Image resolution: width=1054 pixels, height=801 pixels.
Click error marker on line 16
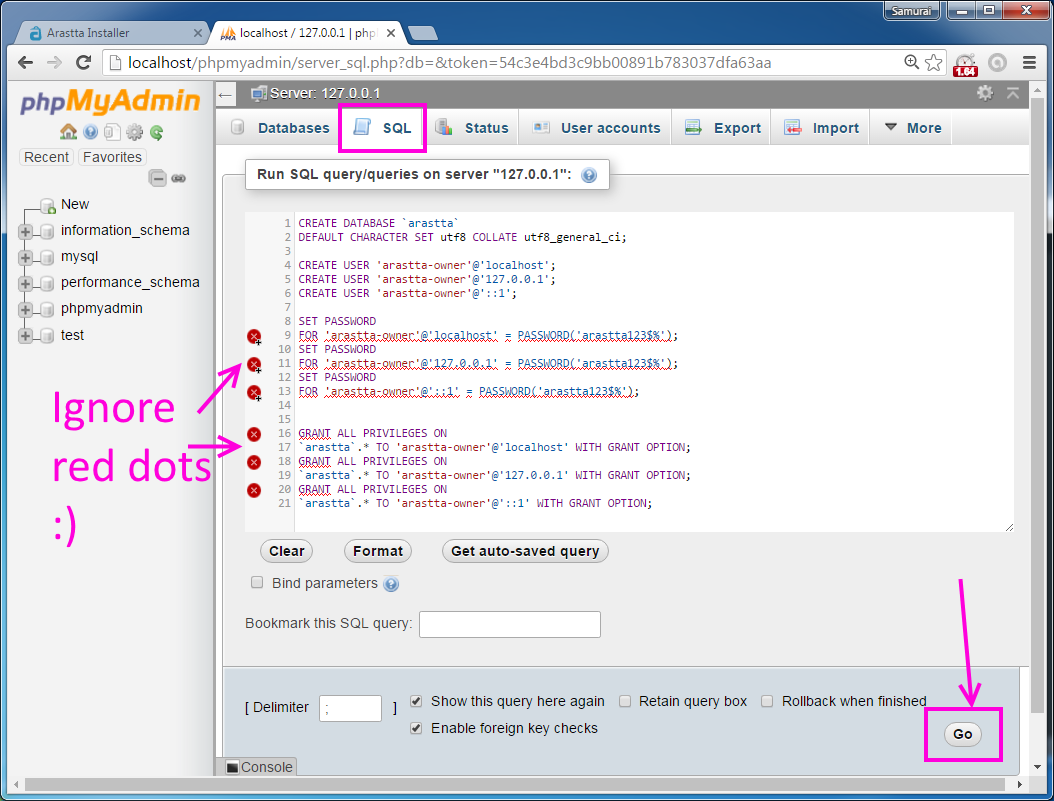tap(254, 434)
